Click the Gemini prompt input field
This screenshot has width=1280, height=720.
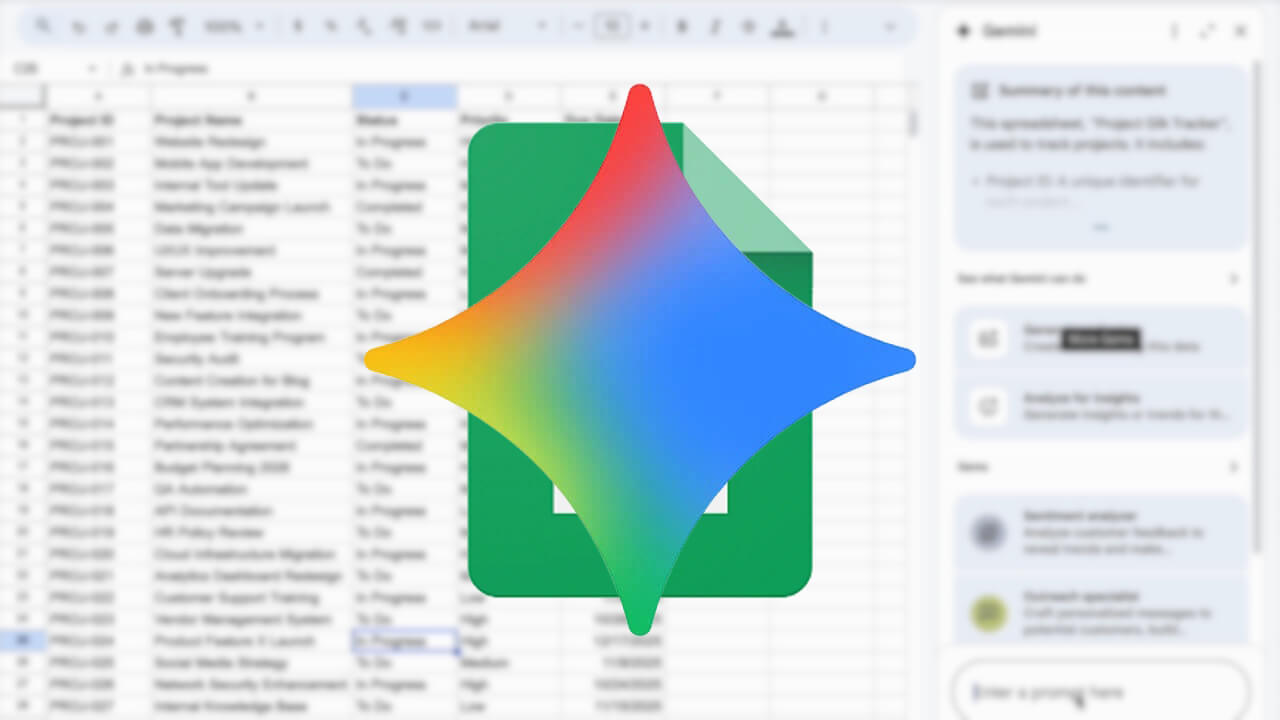pos(1090,691)
